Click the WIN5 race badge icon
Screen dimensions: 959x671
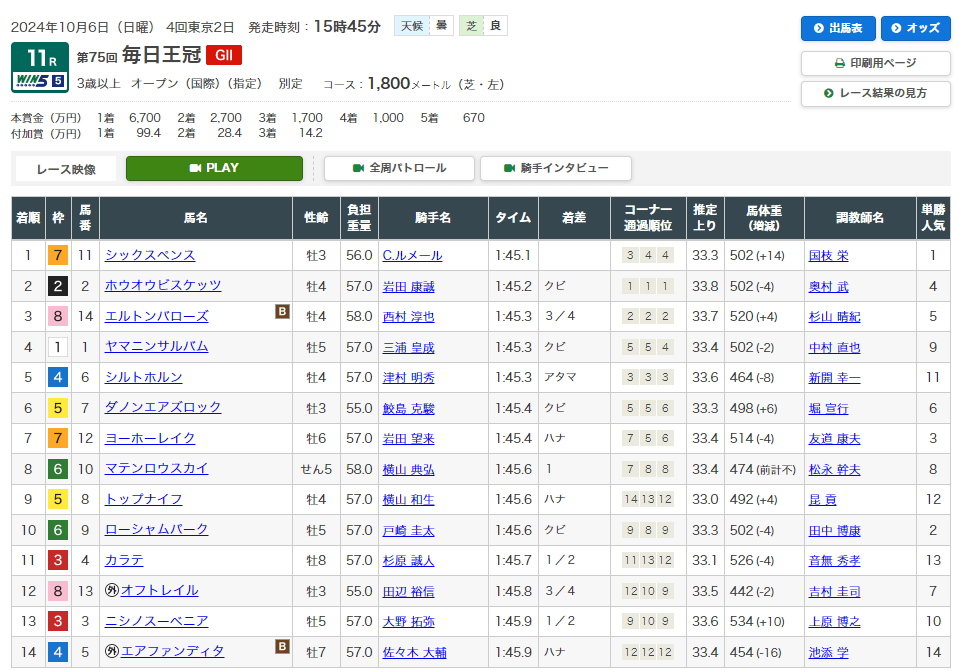(40, 79)
